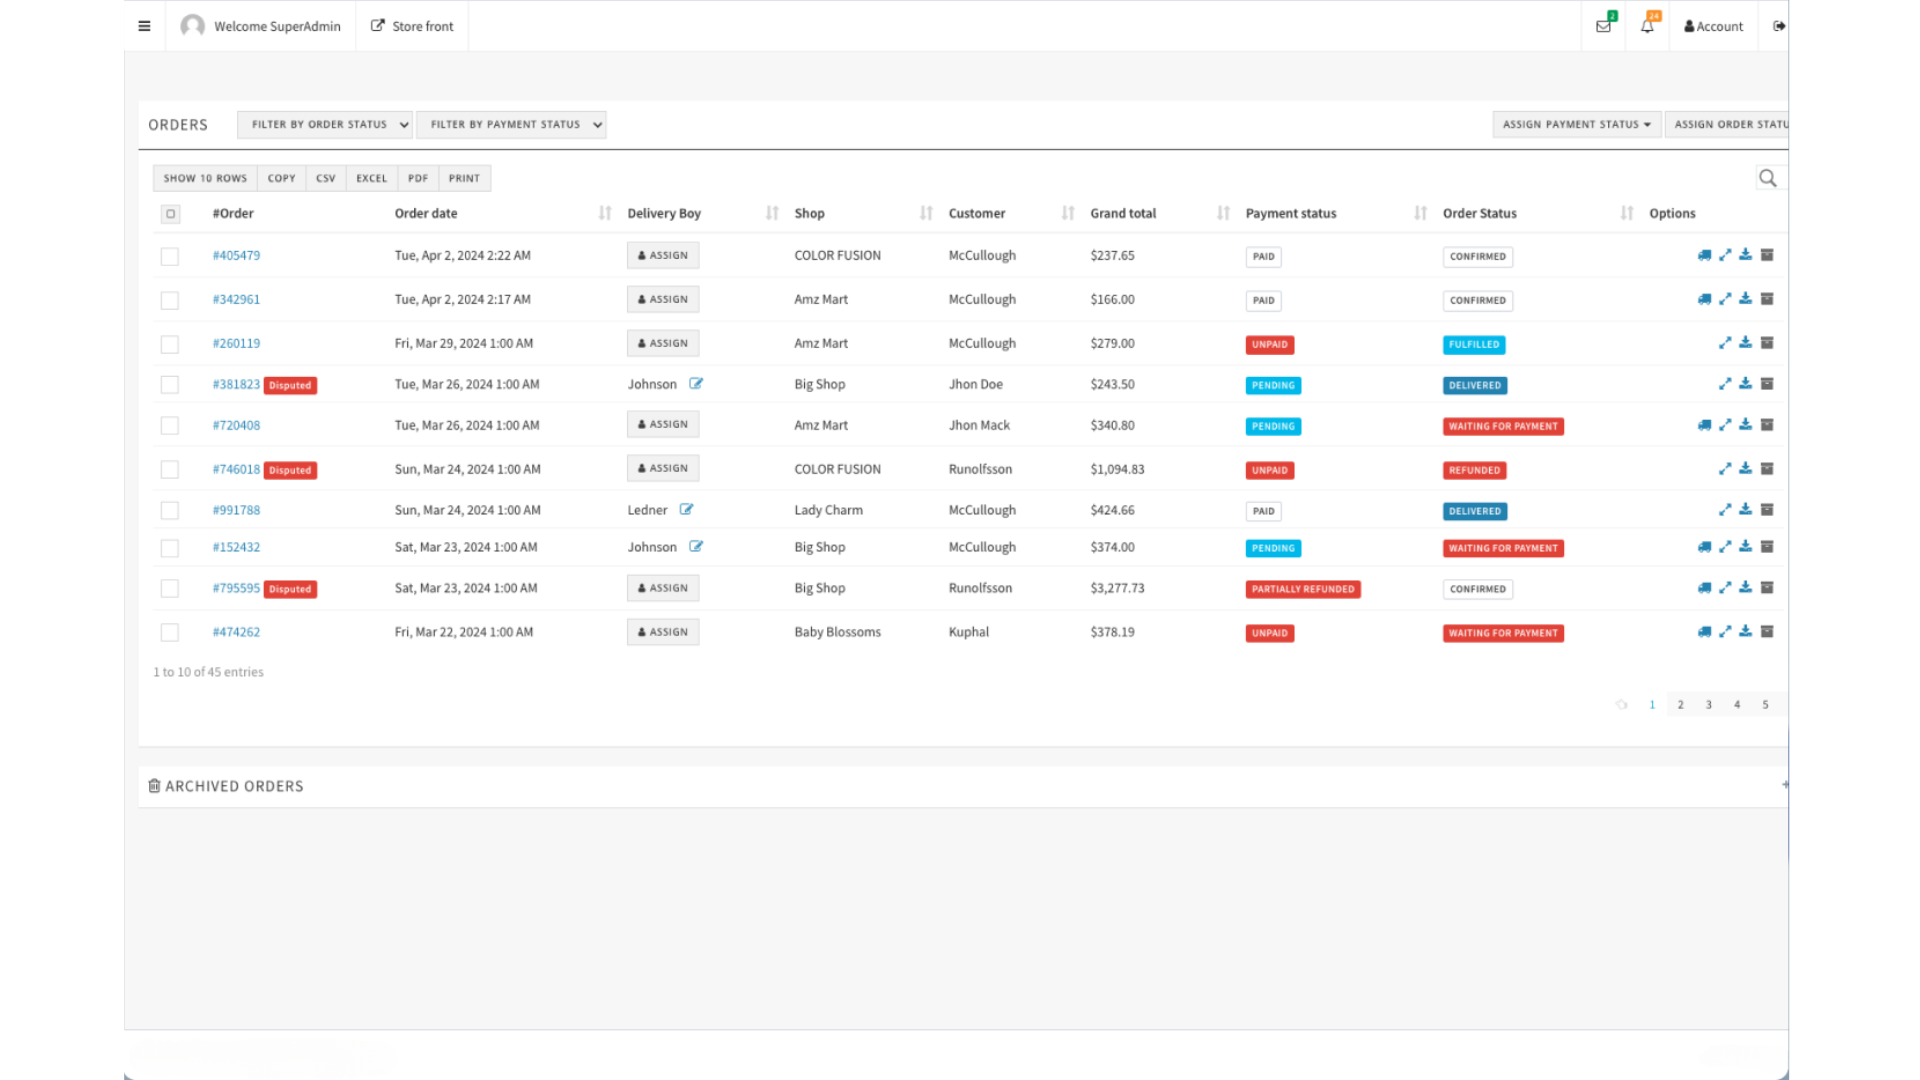Go to pagination page 3
Screen dimensions: 1920x1080
pyautogui.click(x=1709, y=705)
